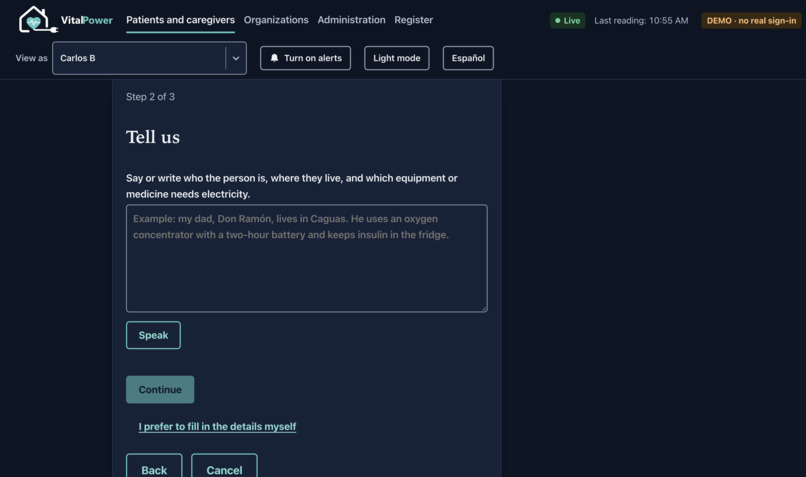Click the DEMO no real sign-in badge
The width and height of the screenshot is (806, 477).
751,21
